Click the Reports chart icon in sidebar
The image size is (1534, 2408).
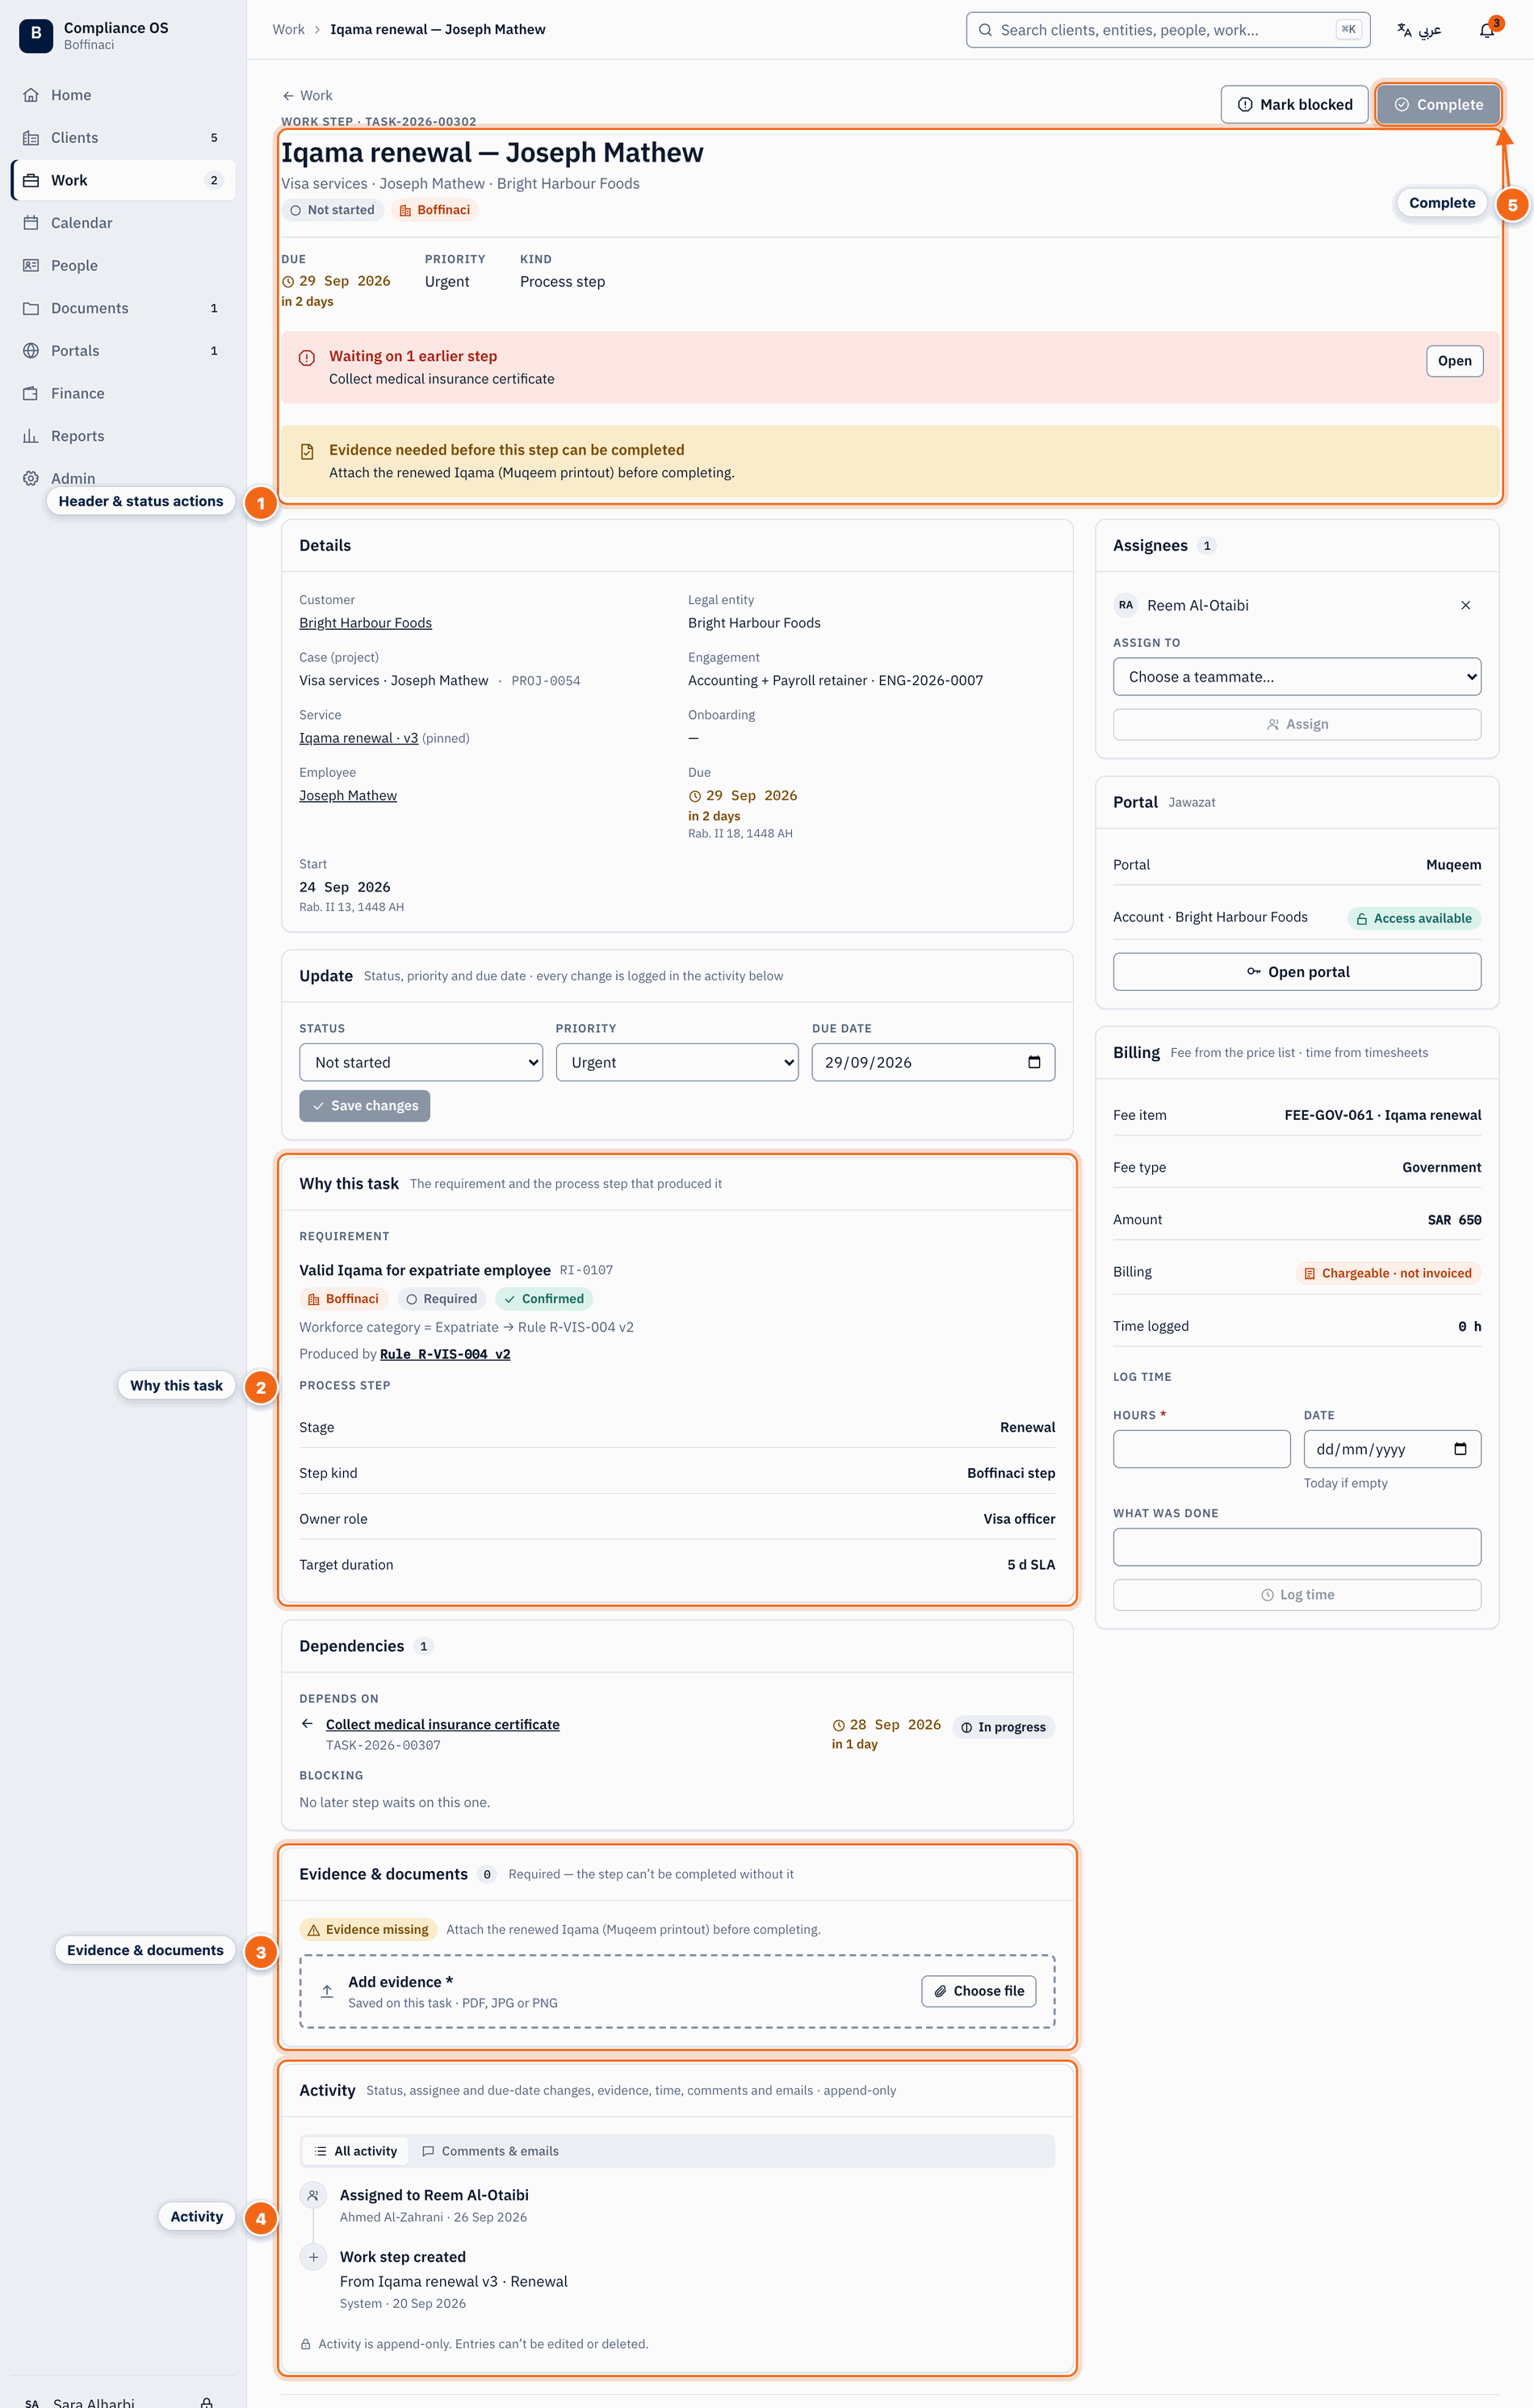[31, 436]
